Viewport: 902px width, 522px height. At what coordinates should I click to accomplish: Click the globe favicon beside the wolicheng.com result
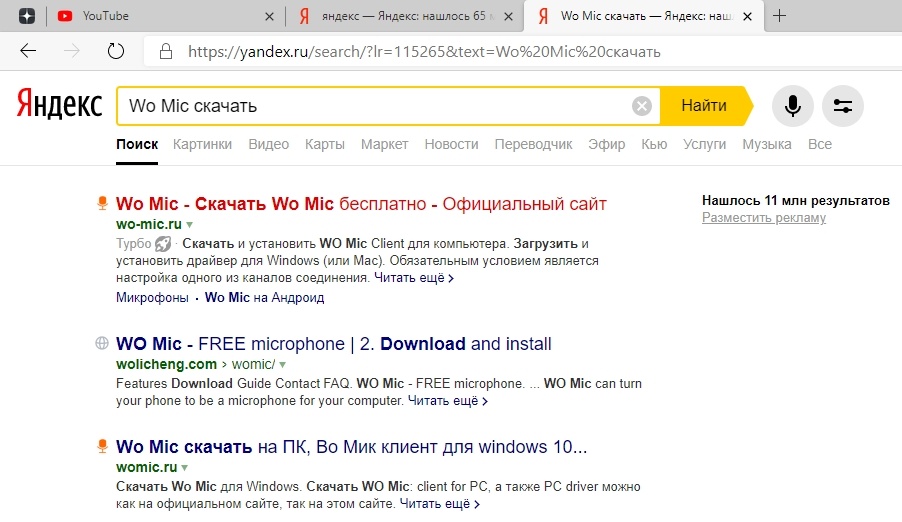point(102,344)
